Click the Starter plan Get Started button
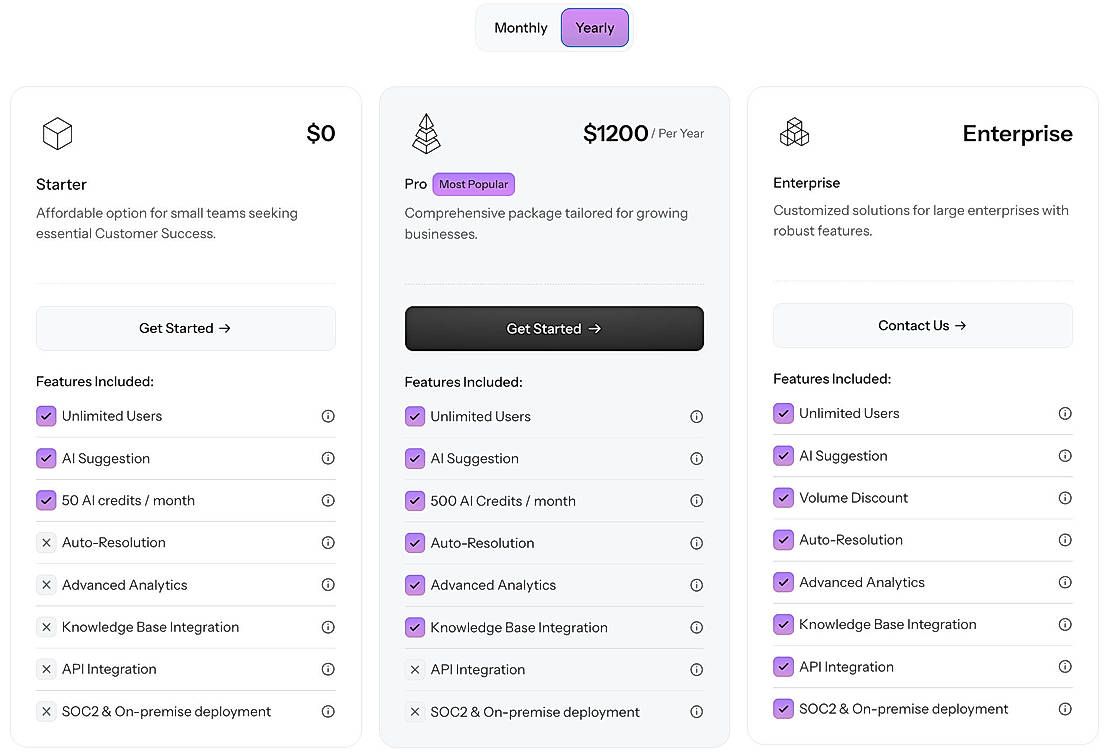The height and width of the screenshot is (752, 1108). [x=186, y=328]
